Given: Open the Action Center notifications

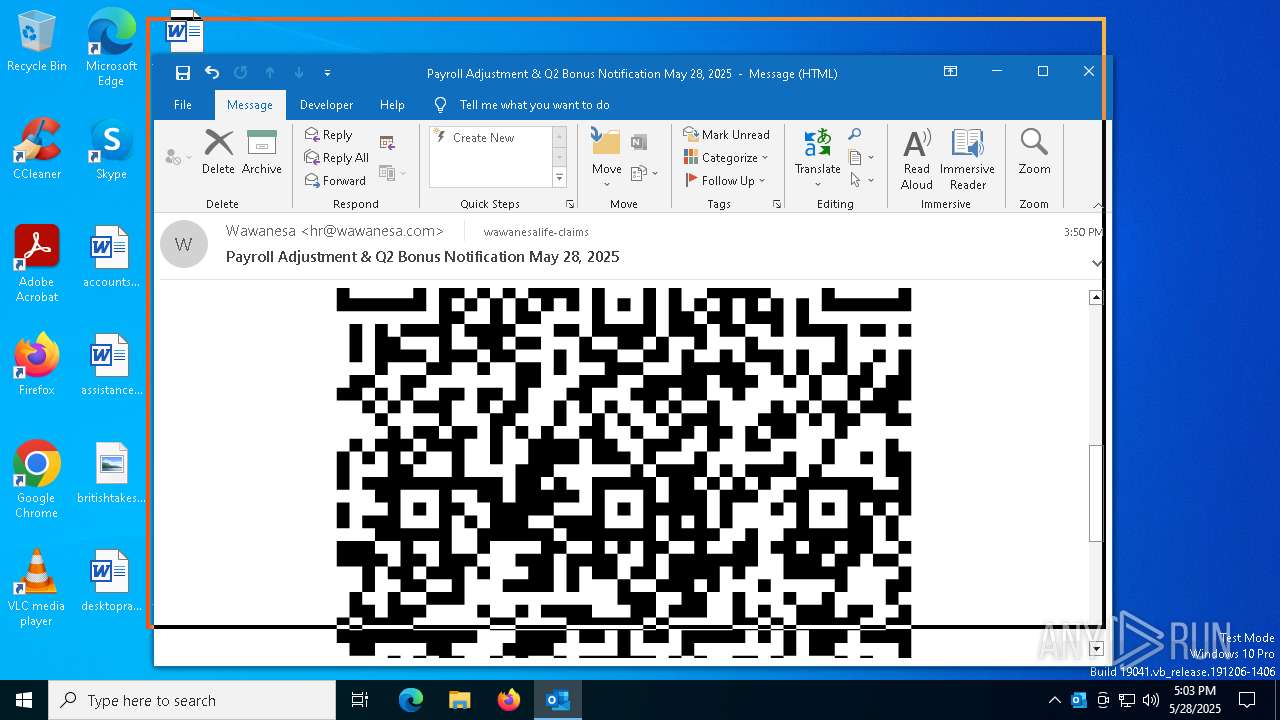Looking at the screenshot, I should pyautogui.click(x=1247, y=700).
